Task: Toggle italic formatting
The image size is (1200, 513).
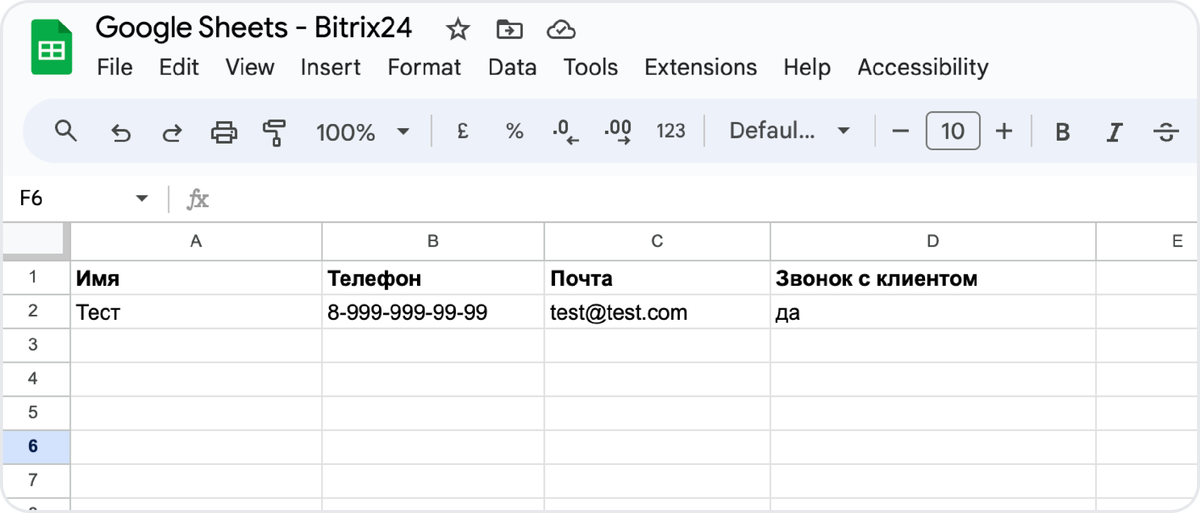Action: [x=1114, y=132]
